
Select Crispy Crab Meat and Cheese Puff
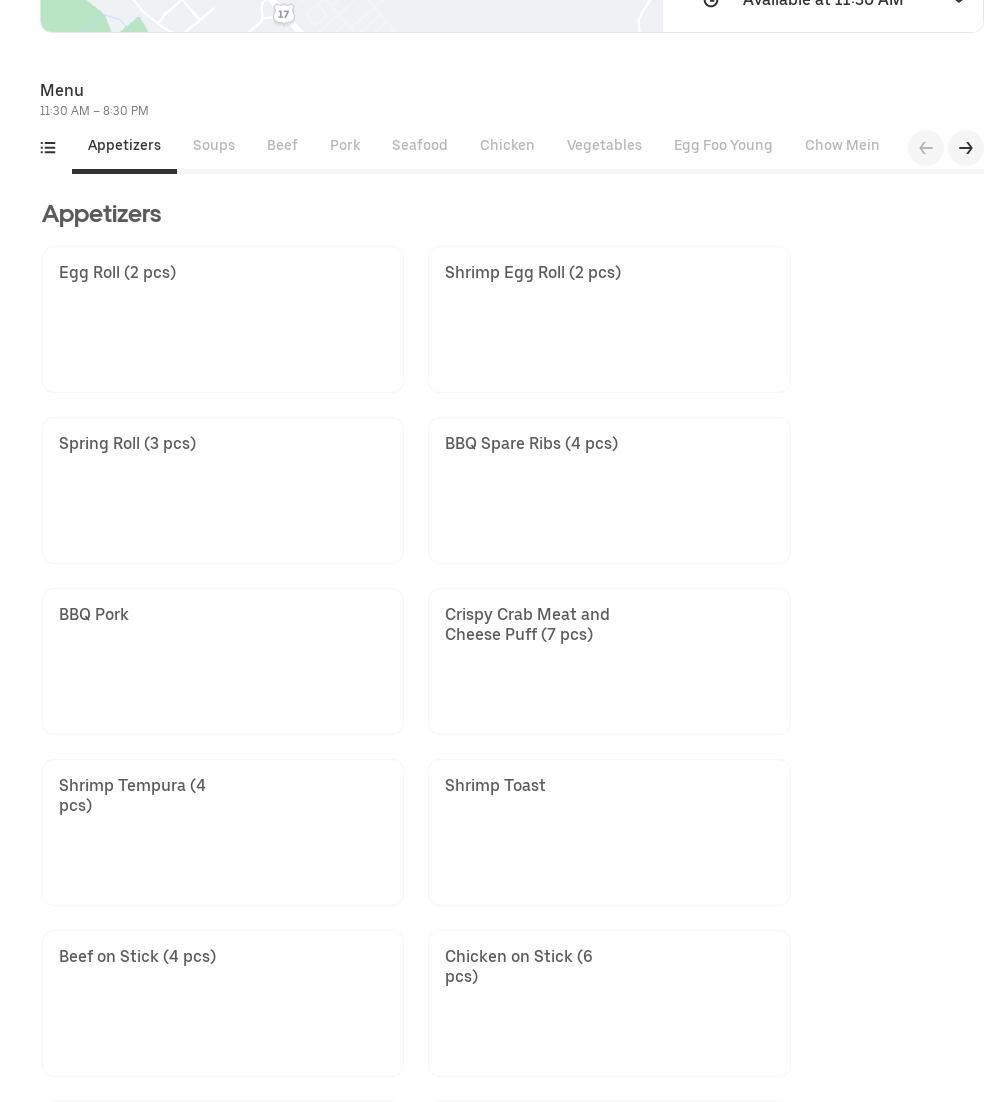click(x=609, y=661)
